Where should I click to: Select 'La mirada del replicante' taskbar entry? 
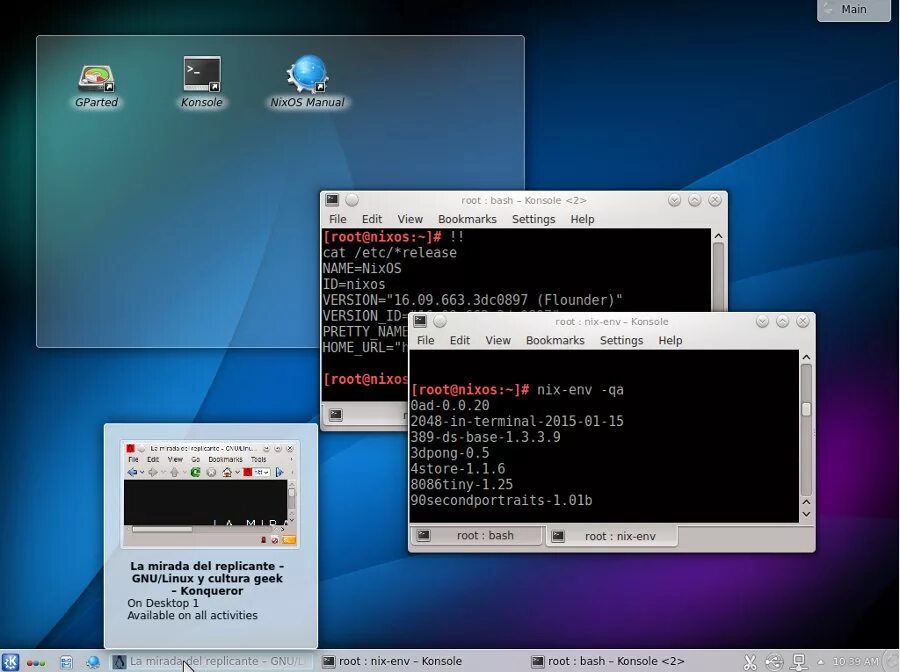pos(212,662)
